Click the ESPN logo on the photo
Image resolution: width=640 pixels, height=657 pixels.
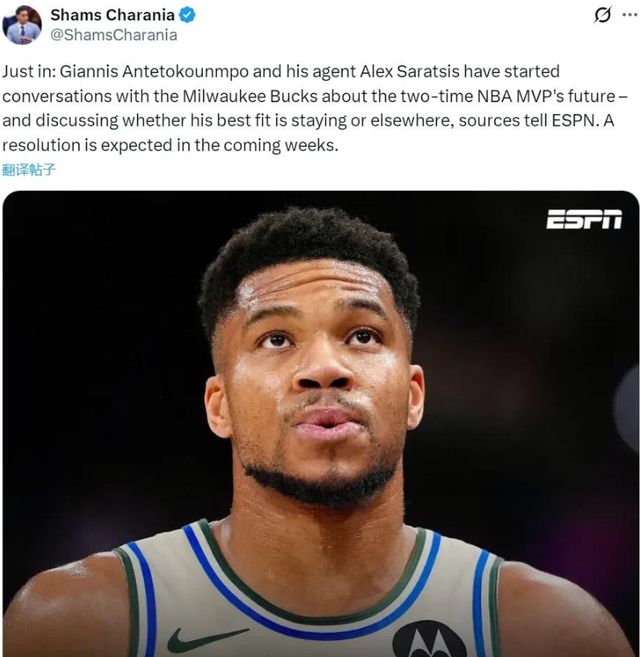(x=584, y=219)
